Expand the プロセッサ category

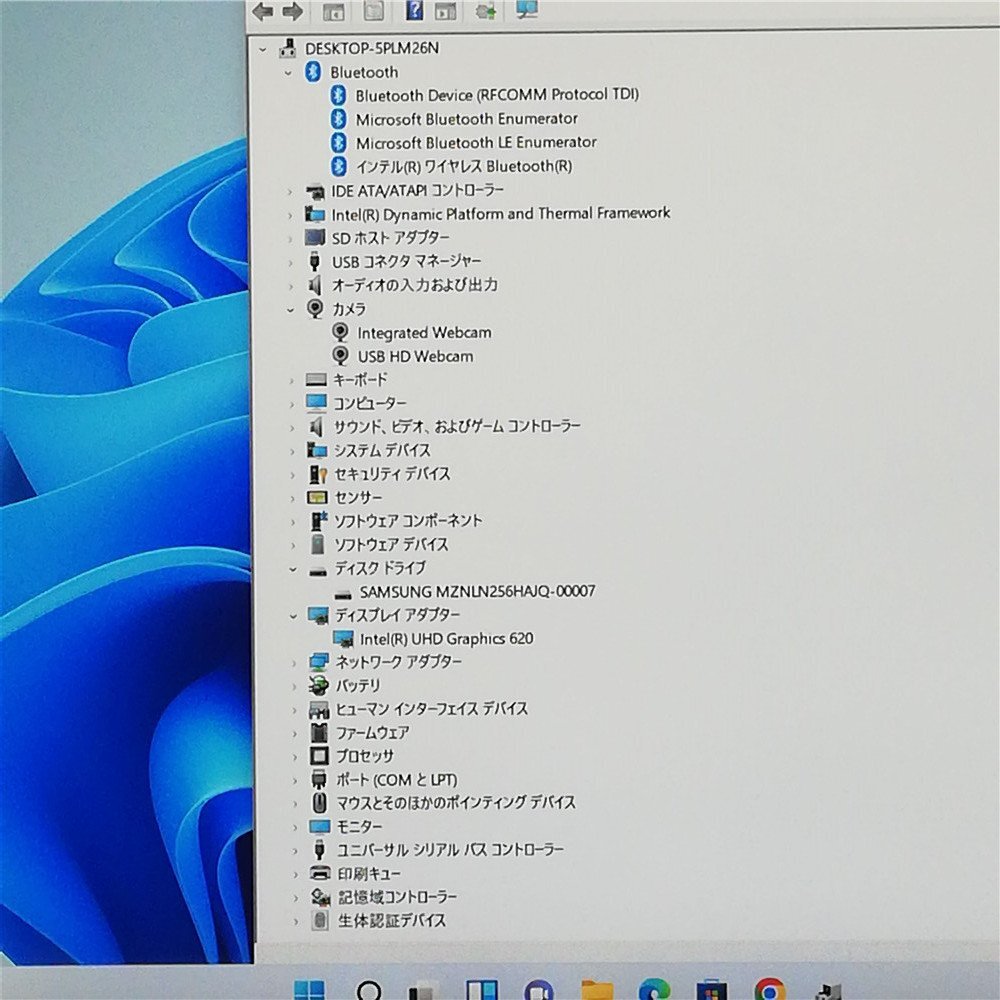click(295, 757)
